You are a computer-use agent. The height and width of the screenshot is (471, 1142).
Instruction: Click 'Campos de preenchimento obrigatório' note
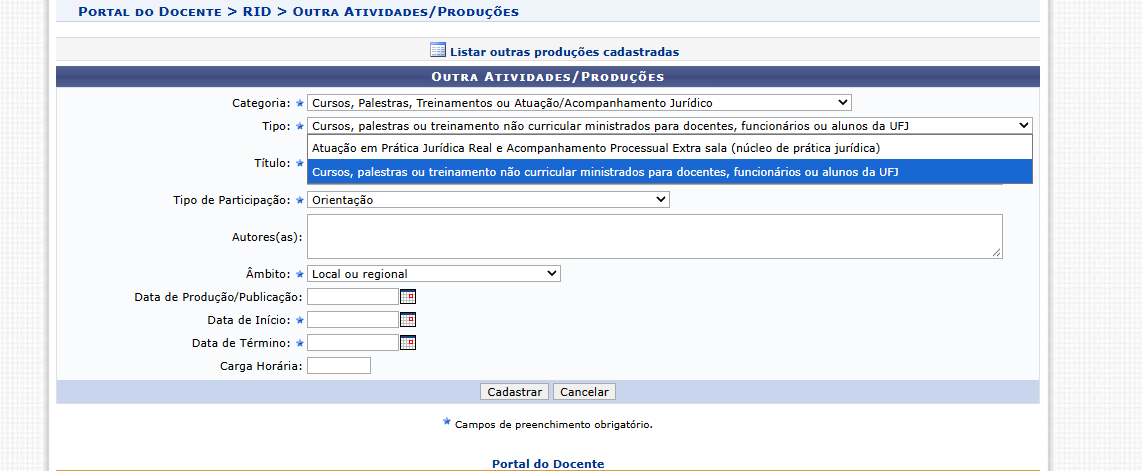(554, 424)
